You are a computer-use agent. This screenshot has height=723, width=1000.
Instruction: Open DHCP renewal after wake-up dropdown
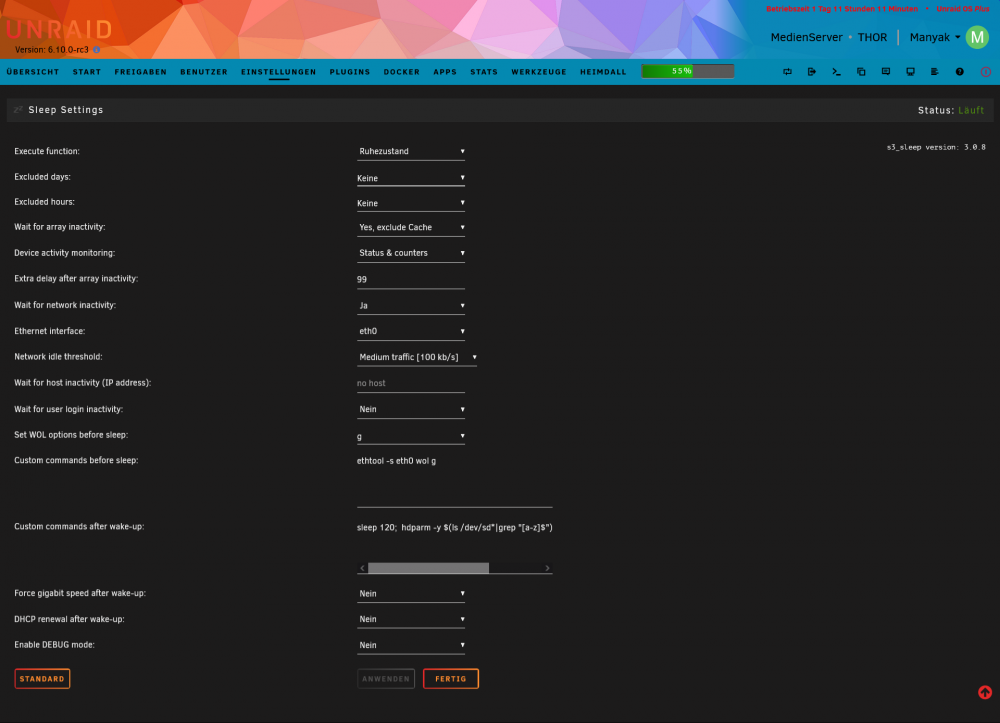point(411,619)
